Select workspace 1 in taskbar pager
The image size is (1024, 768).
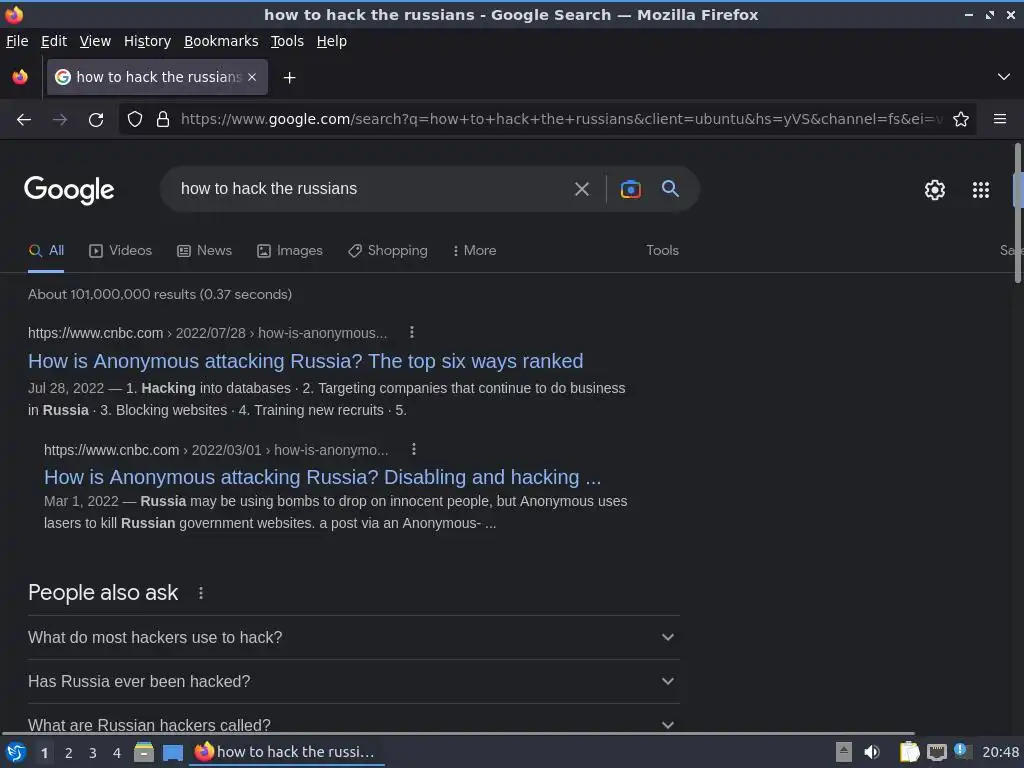click(44, 753)
